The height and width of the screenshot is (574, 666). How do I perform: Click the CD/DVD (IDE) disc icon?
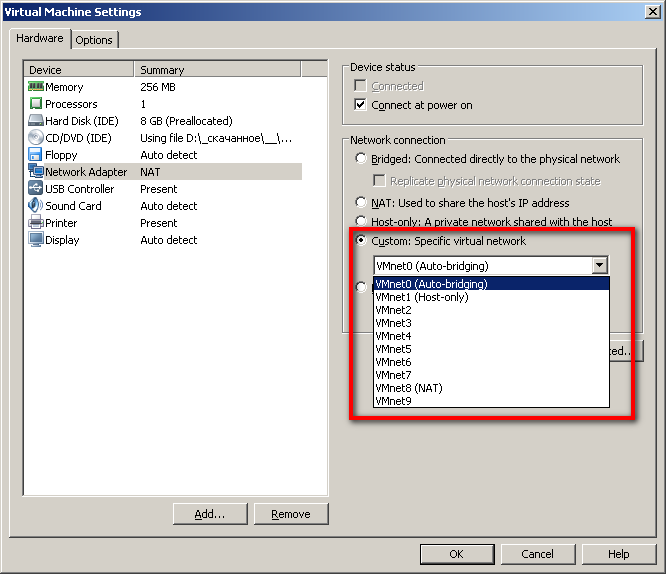[x=36, y=138]
